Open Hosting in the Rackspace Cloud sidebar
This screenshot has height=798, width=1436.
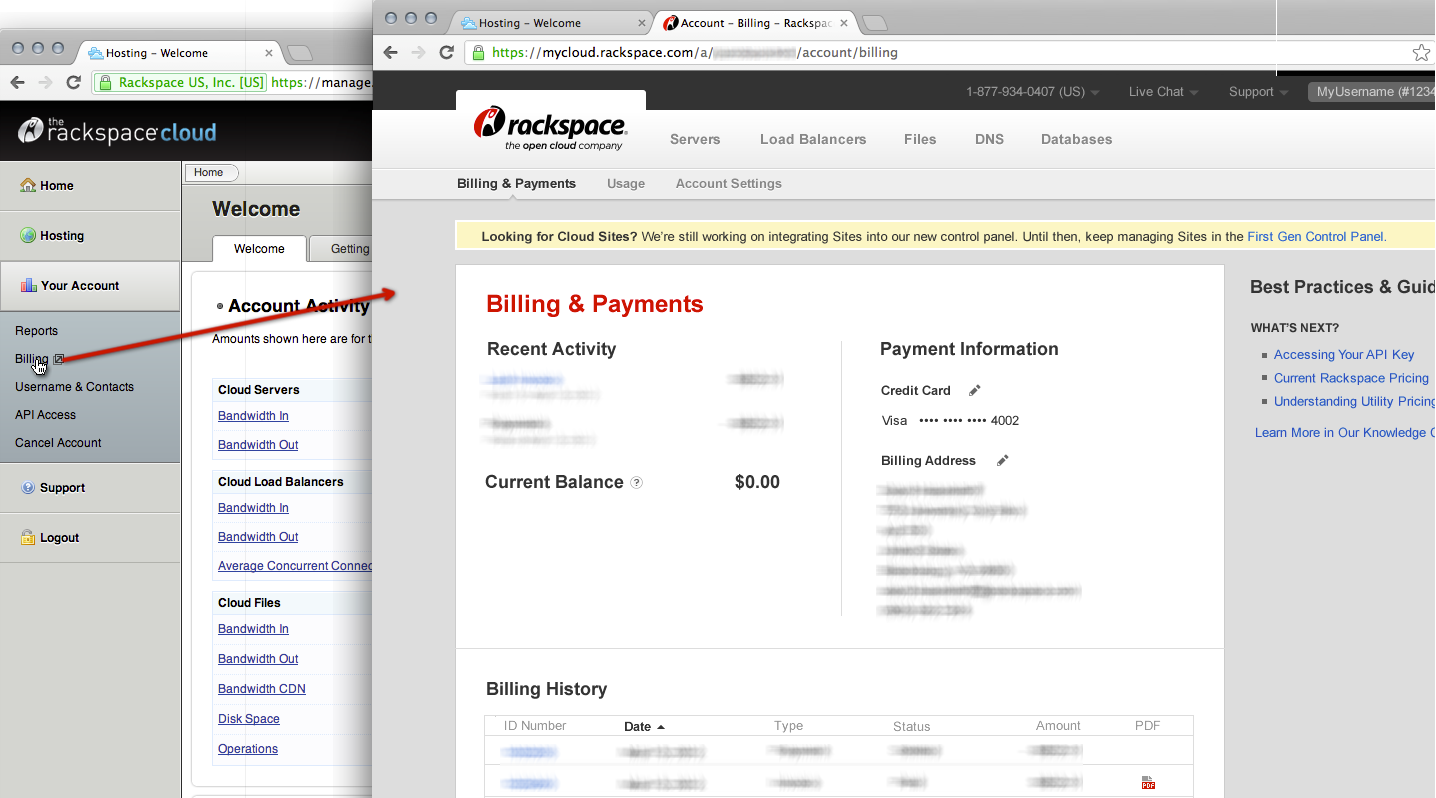[90, 236]
